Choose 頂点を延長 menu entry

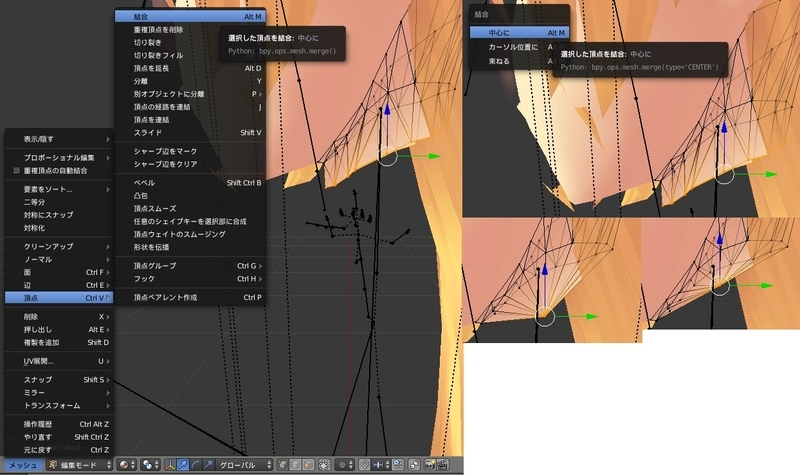[x=190, y=68]
